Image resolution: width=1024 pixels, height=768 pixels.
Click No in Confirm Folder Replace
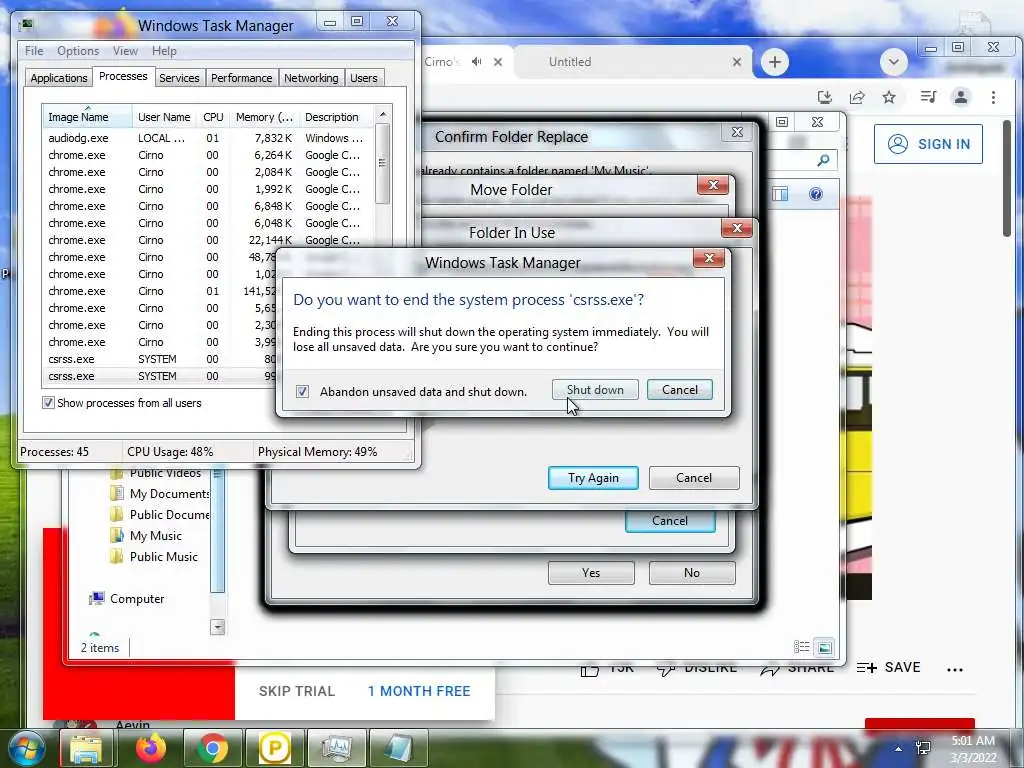point(692,573)
